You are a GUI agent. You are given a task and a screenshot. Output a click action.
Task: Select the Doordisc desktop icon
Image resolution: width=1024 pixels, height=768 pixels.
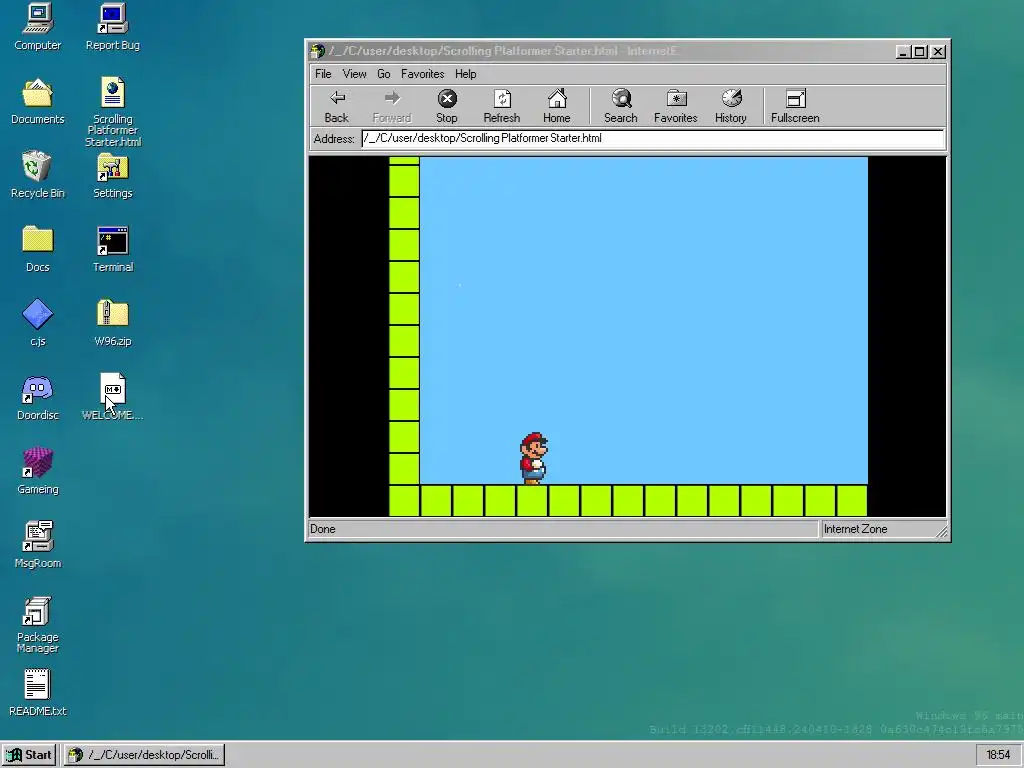tap(38, 397)
